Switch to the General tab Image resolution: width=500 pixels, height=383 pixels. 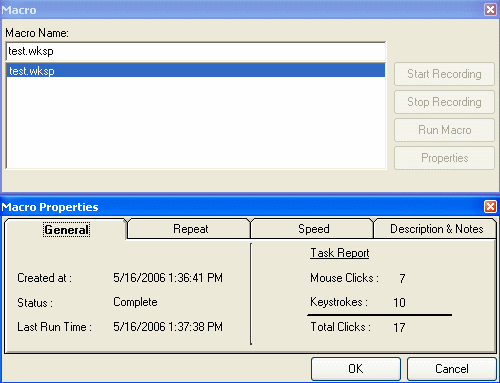66,229
